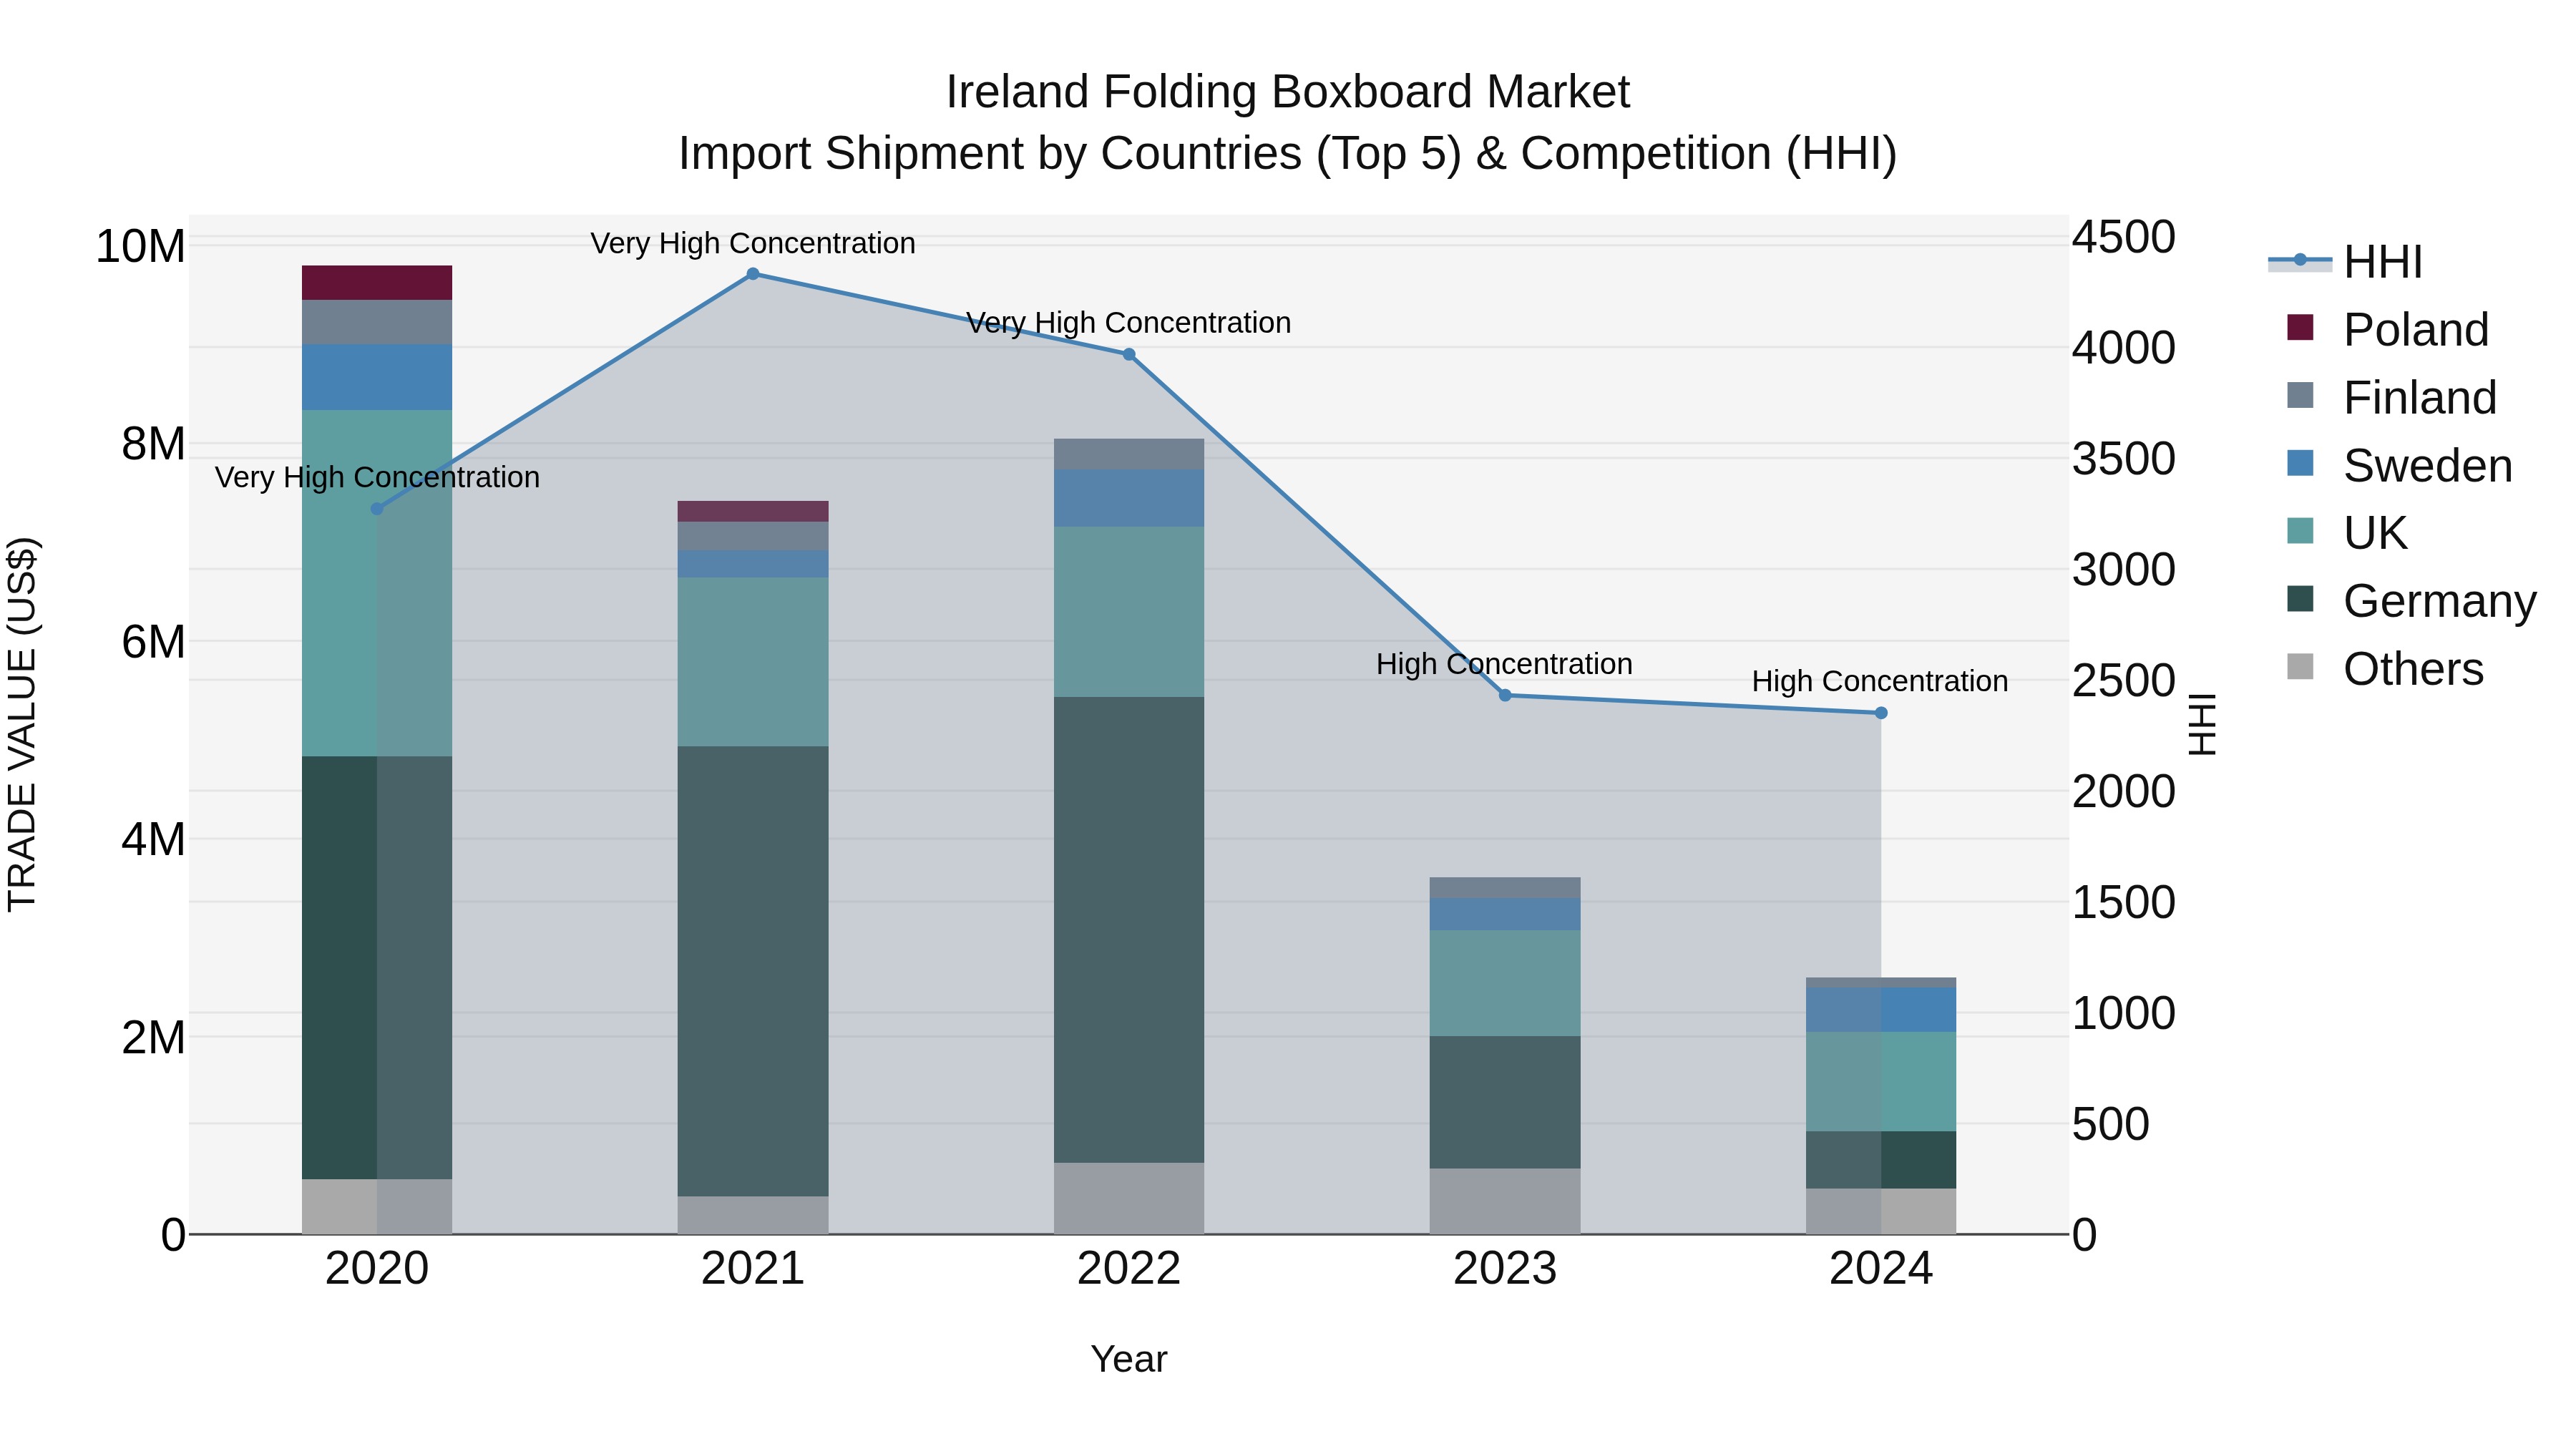Click the Germany segment in the 2023 bar

coord(1505,1102)
